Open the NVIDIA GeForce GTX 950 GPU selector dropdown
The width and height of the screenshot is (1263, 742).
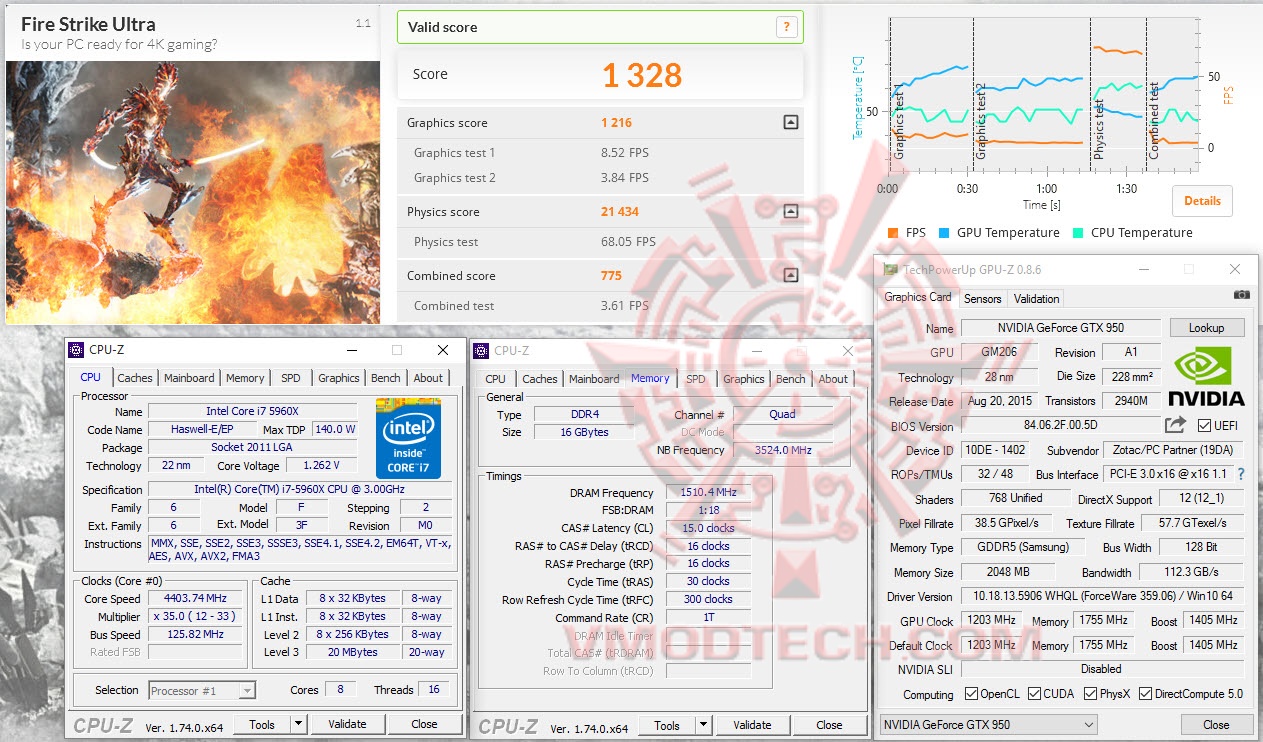[988, 724]
